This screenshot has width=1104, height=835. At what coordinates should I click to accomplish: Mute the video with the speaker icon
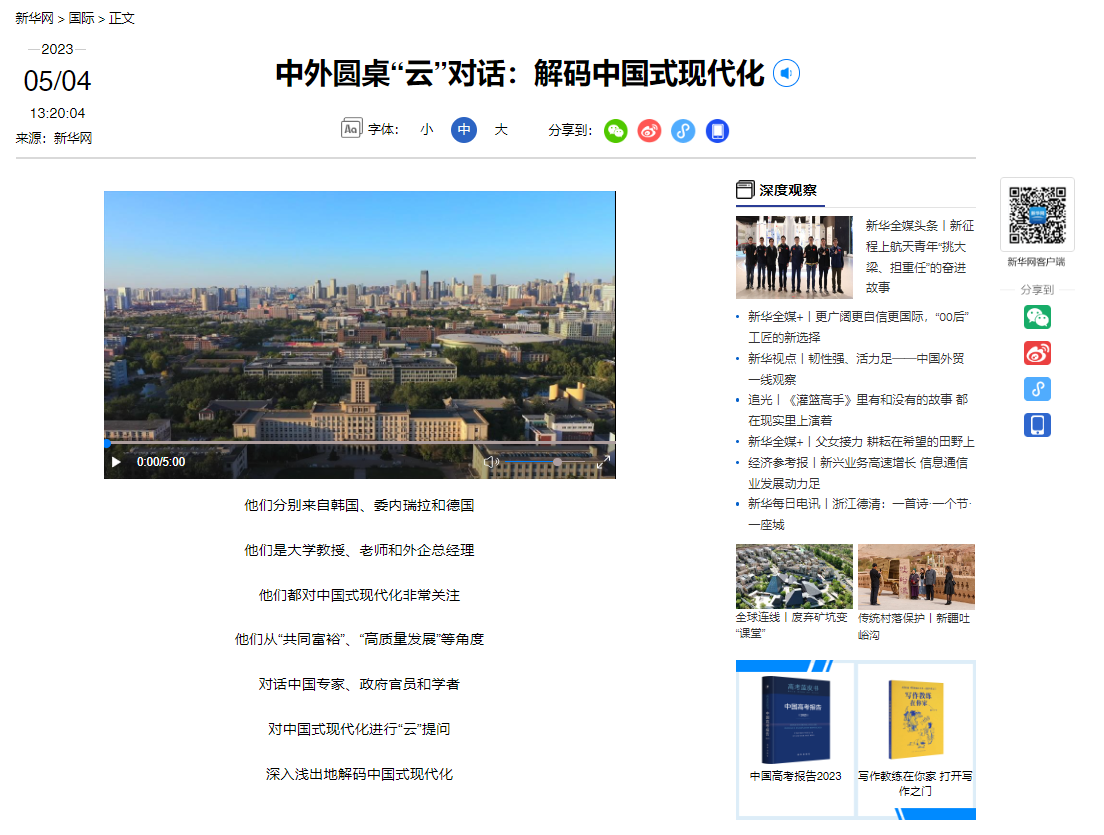click(491, 462)
